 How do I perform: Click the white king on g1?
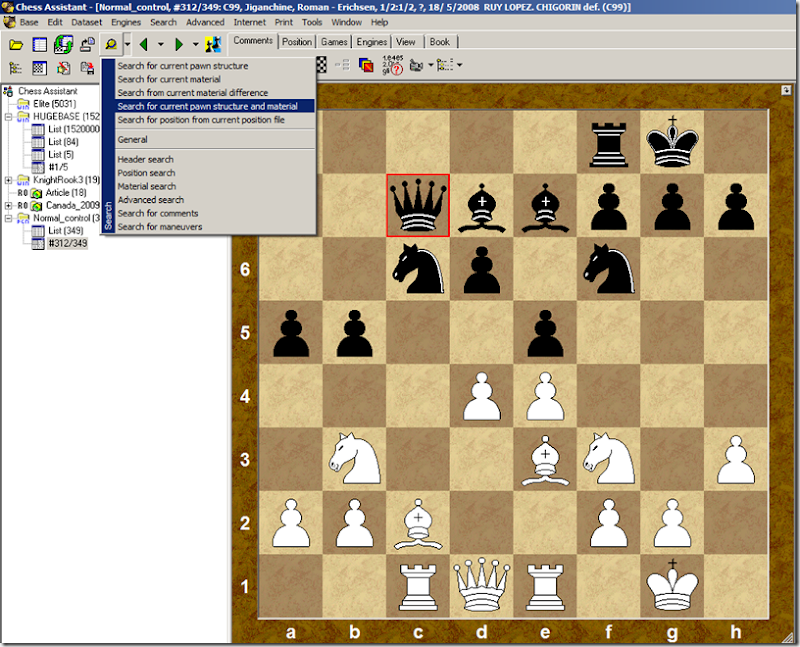coord(672,585)
